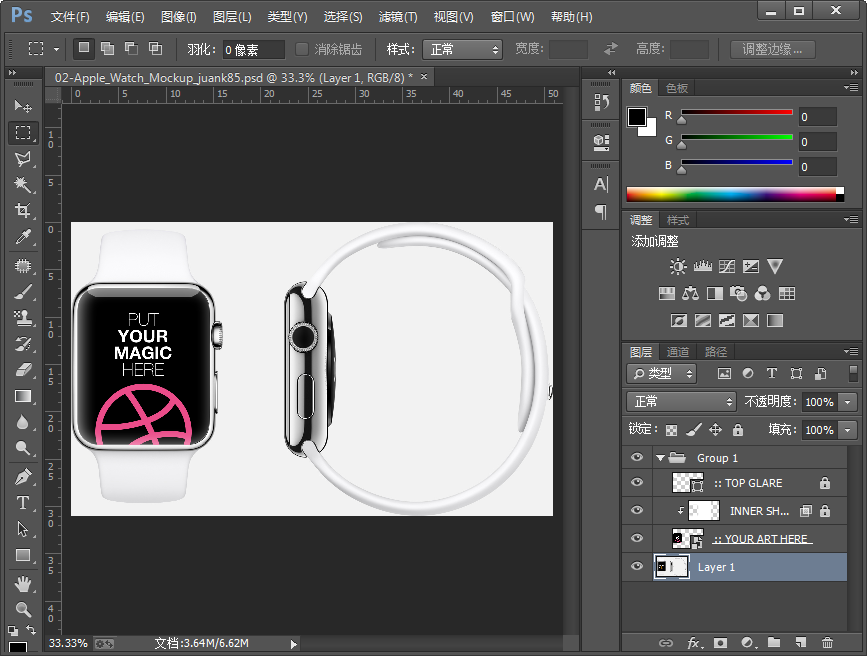The width and height of the screenshot is (867, 656).
Task: Select the Dodge tool
Action: pyautogui.click(x=23, y=448)
